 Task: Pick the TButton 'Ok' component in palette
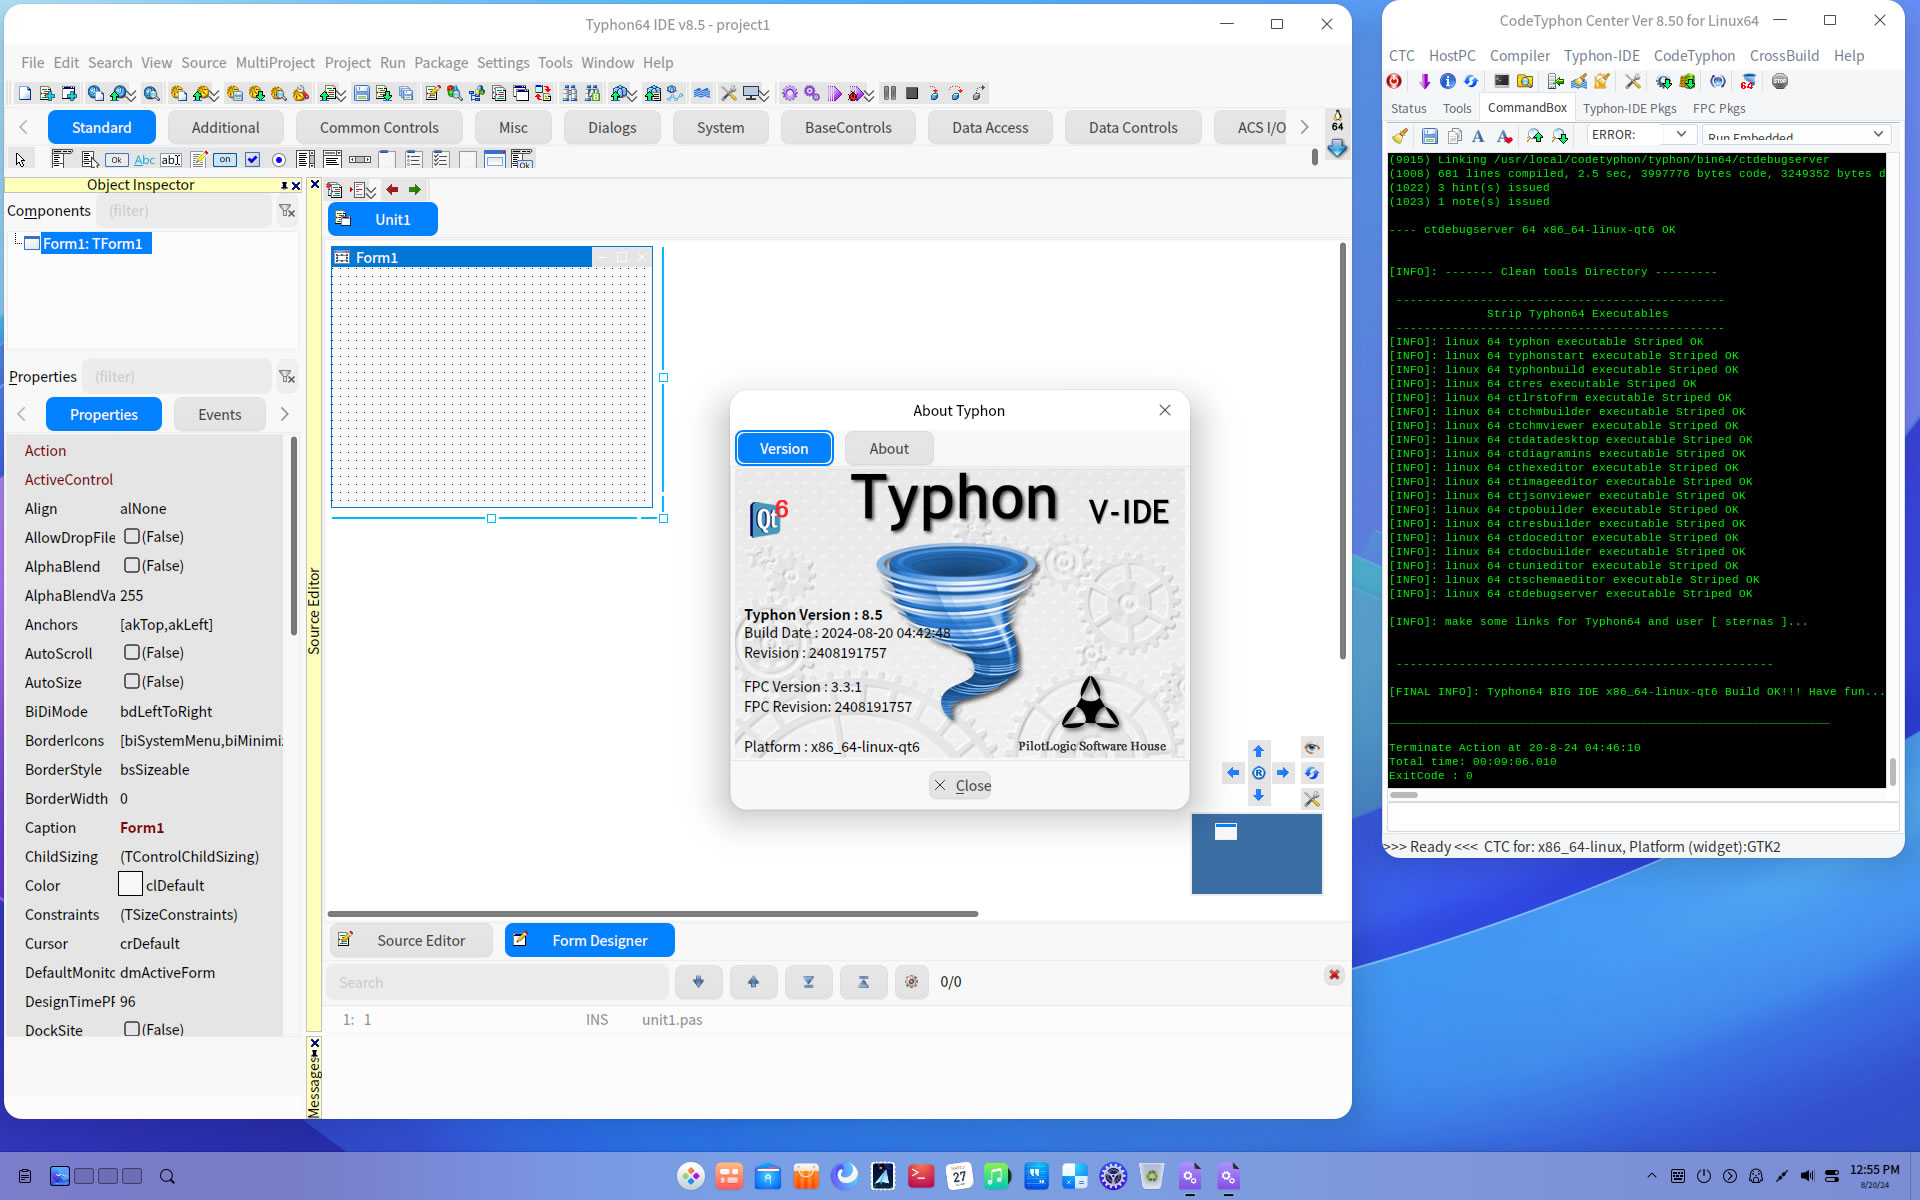coord(117,159)
